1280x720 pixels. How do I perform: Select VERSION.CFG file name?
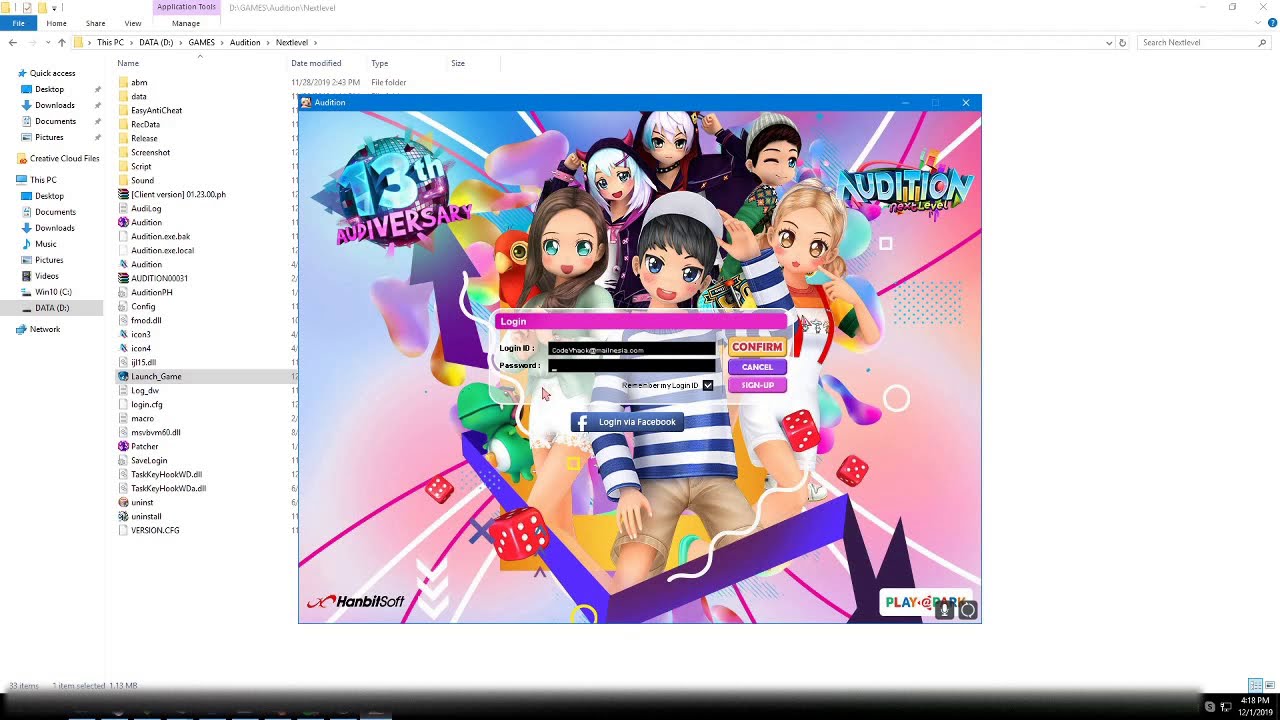point(155,530)
